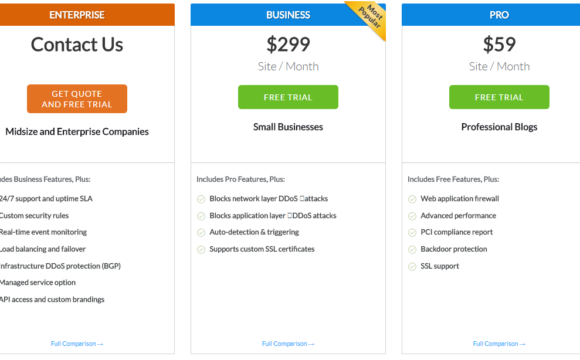Click checkmark beside Blocks application layer DDoS attacks
This screenshot has height=360, width=580.
point(201,216)
